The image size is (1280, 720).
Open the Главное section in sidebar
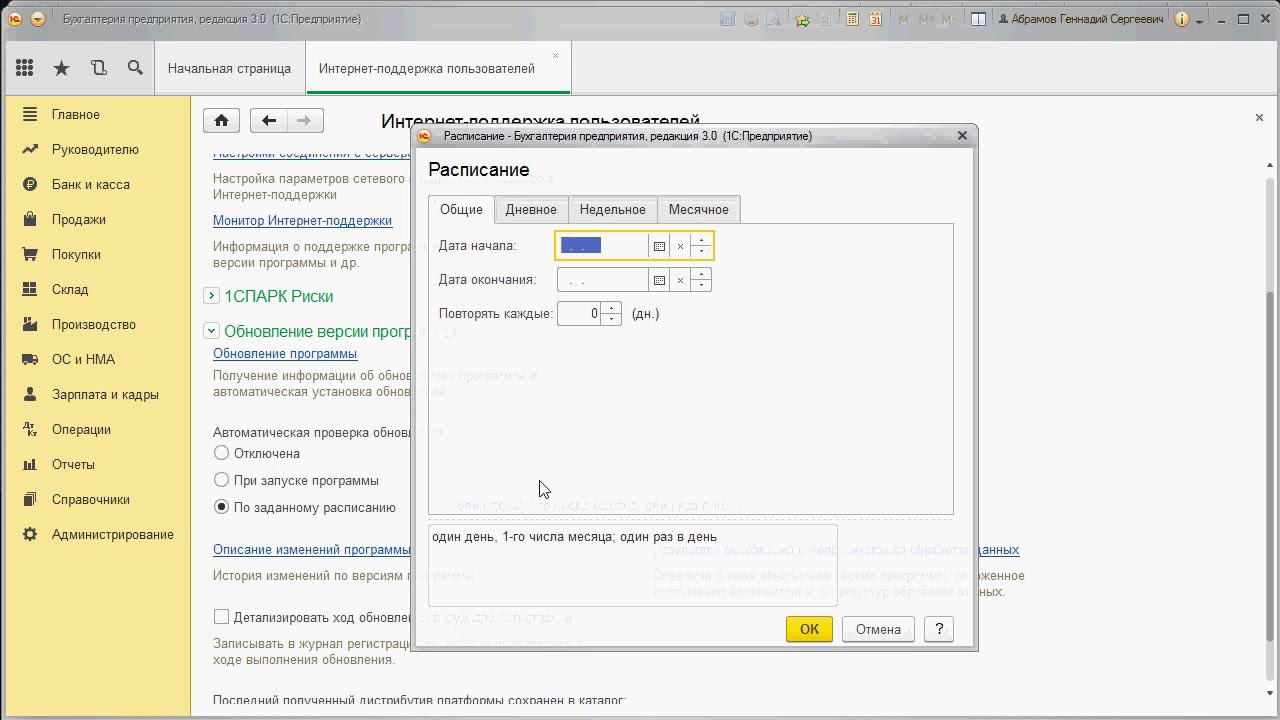tap(98, 114)
